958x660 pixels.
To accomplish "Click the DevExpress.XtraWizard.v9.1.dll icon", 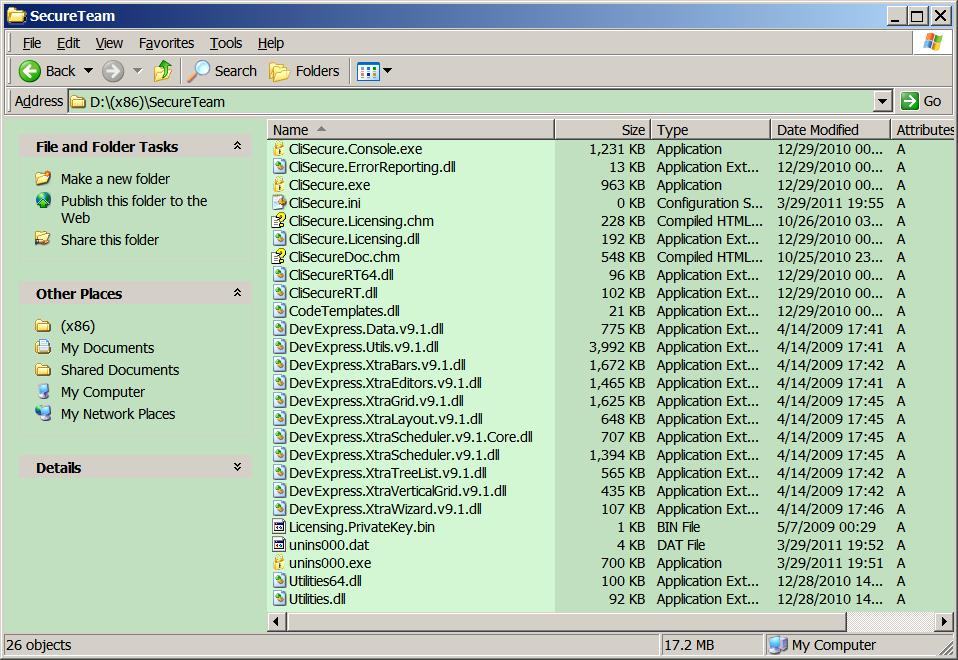I will (x=279, y=508).
